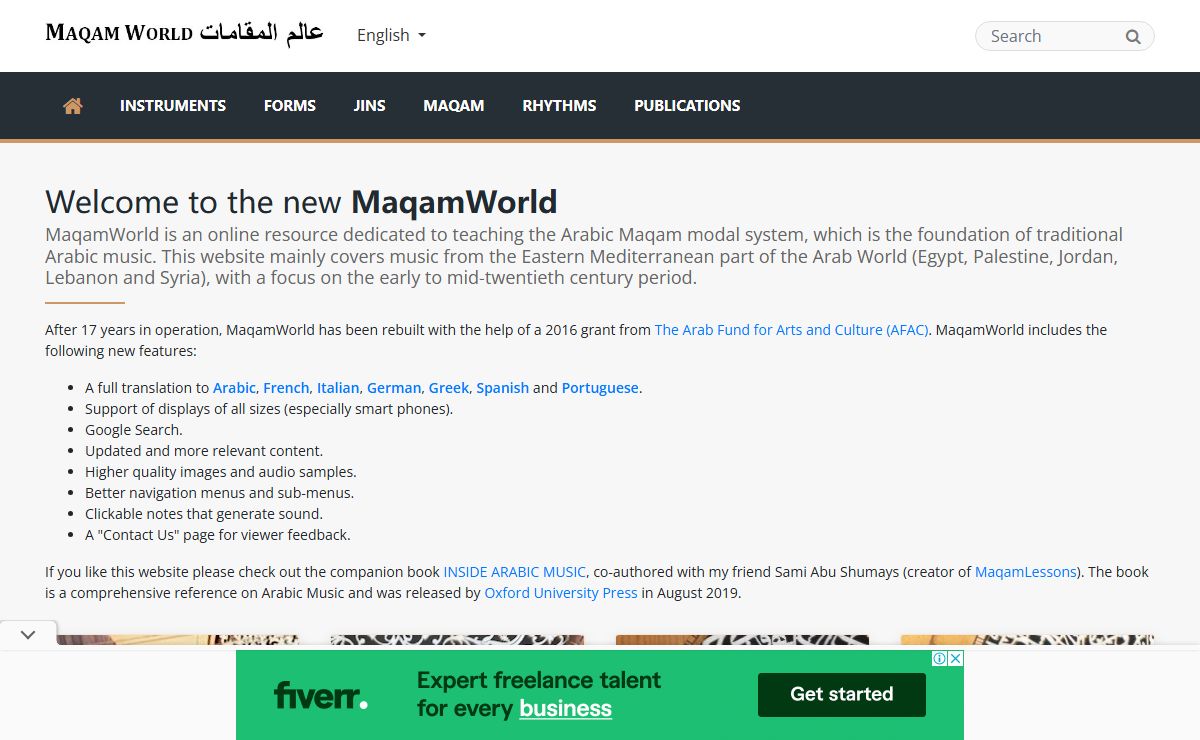The width and height of the screenshot is (1200, 740).
Task: Open the RHYTHMS menu
Action: pos(559,106)
